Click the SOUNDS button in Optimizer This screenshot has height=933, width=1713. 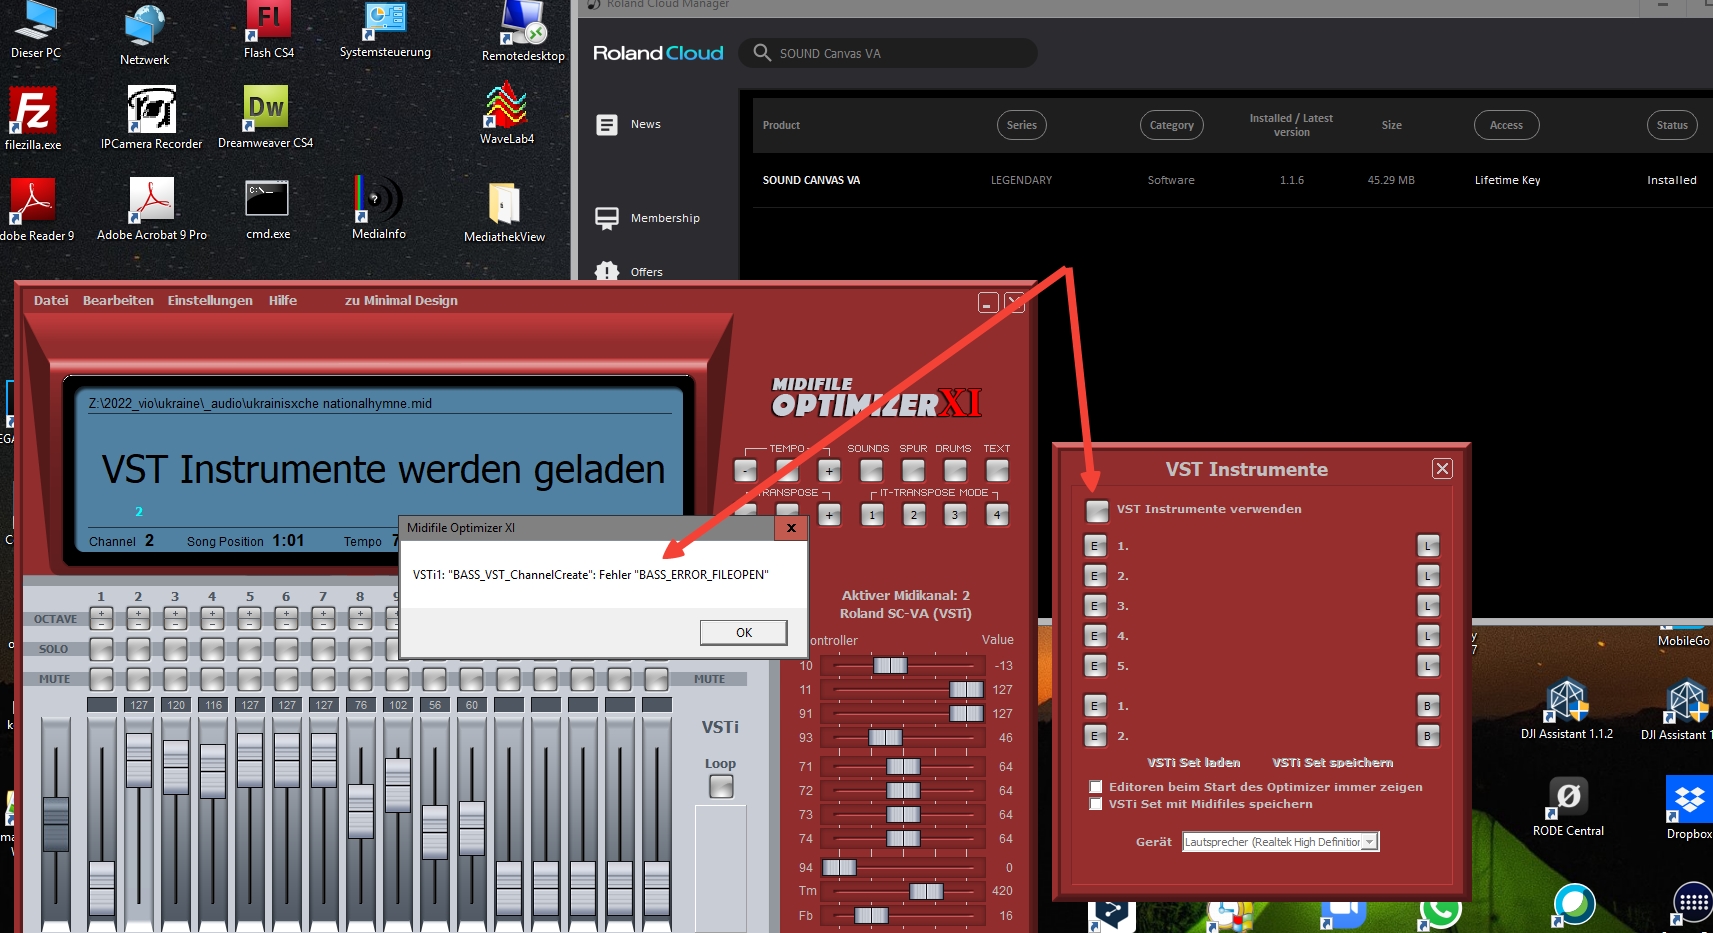(871, 470)
